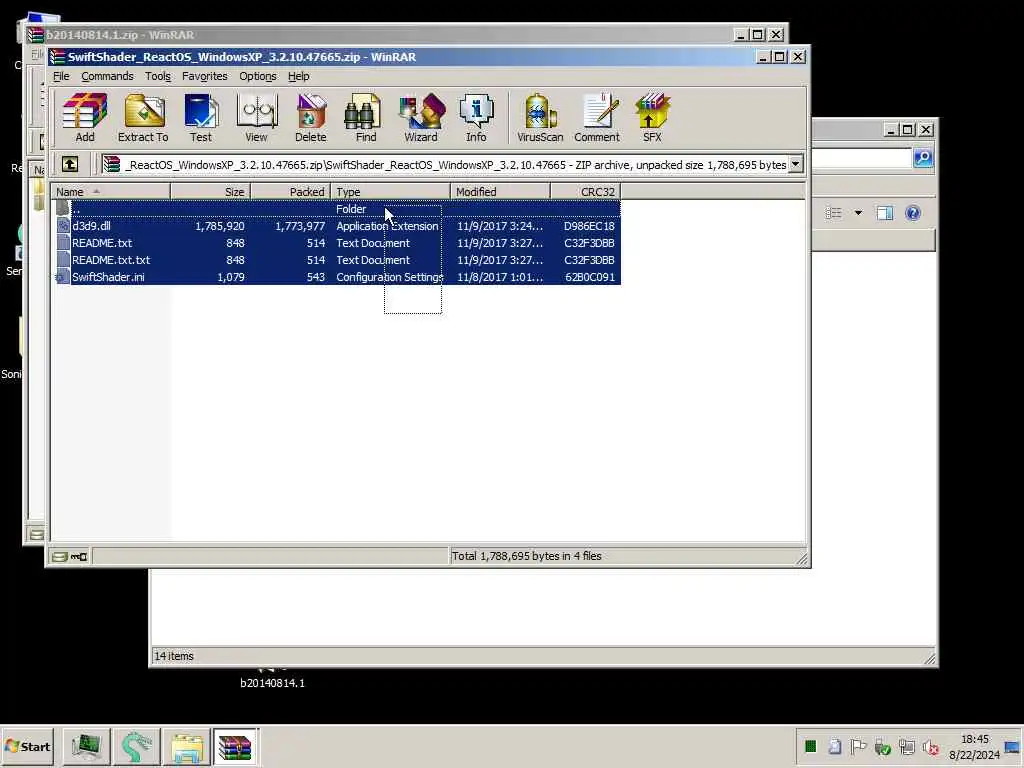Select the d3d9.dll file row
Viewport: 1024px width, 768px height.
336,226
